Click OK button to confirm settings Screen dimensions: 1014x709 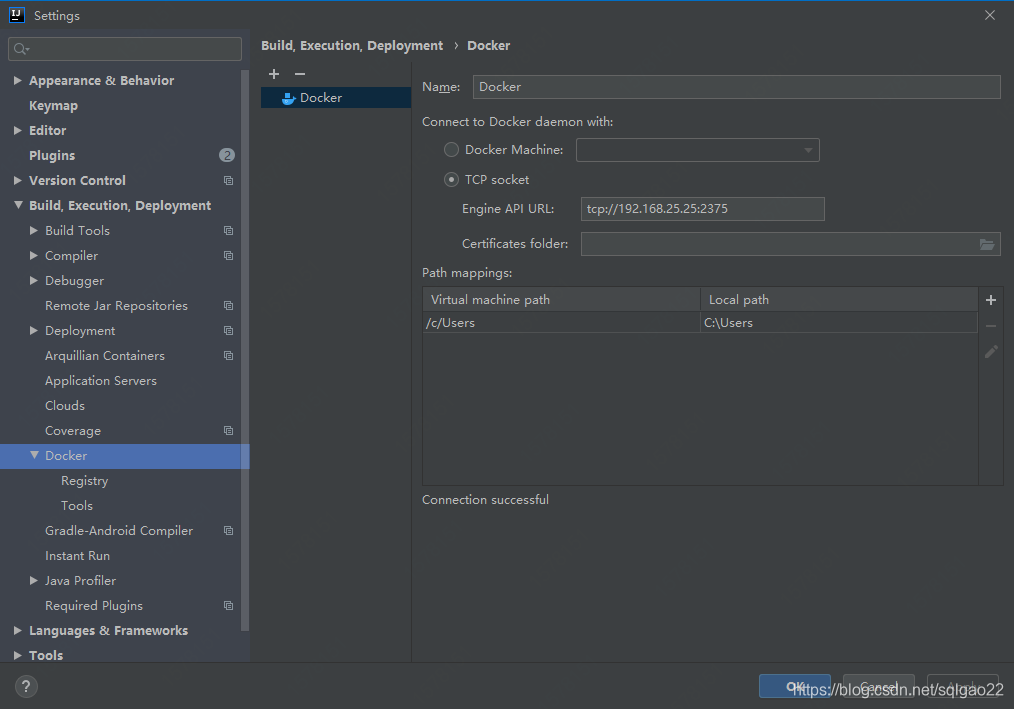pyautogui.click(x=795, y=686)
